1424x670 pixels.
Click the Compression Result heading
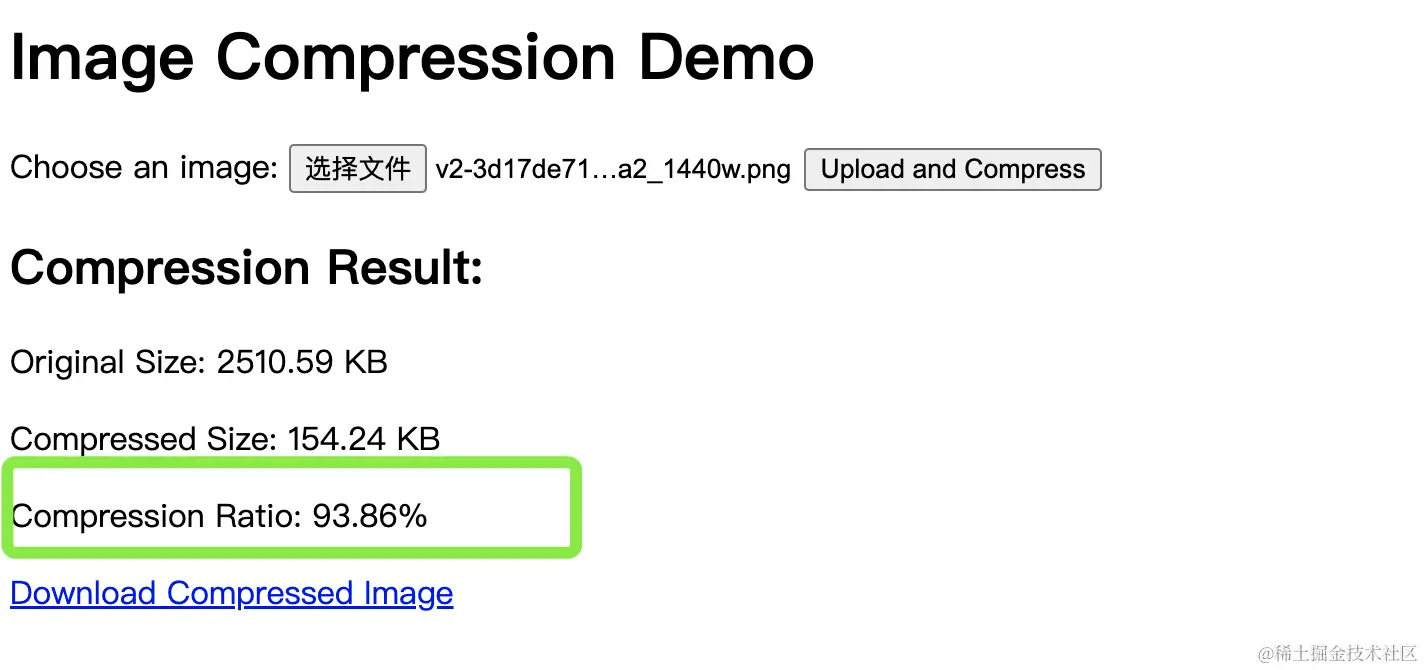coord(246,268)
